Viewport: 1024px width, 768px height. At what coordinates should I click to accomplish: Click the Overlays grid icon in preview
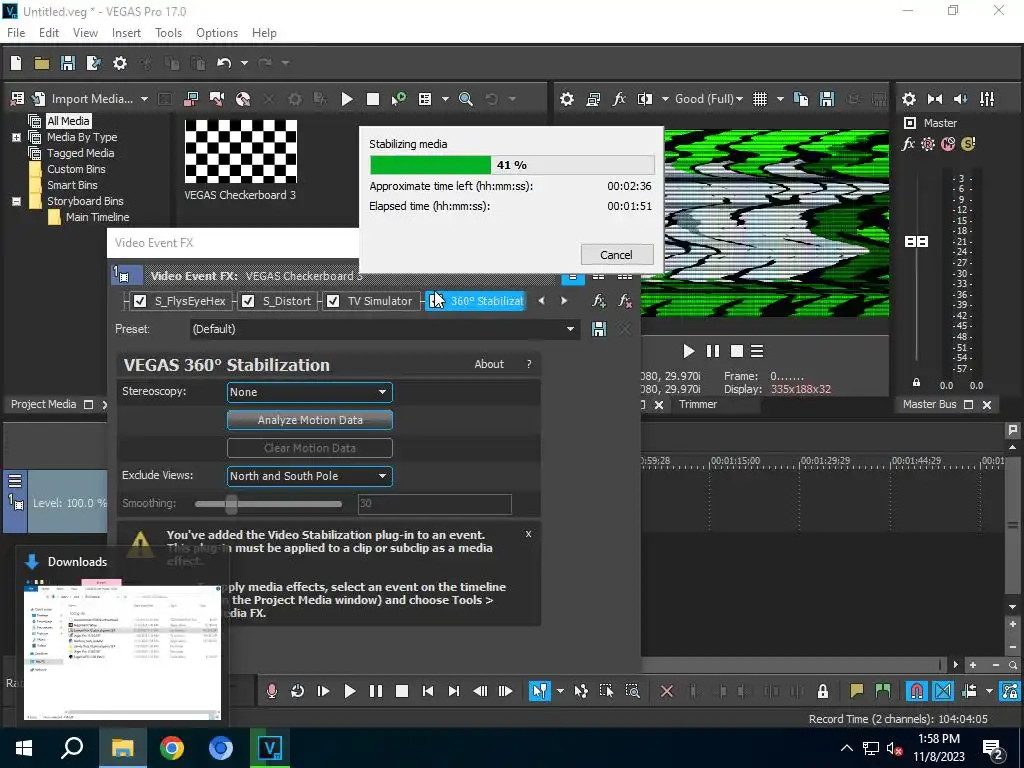click(760, 99)
